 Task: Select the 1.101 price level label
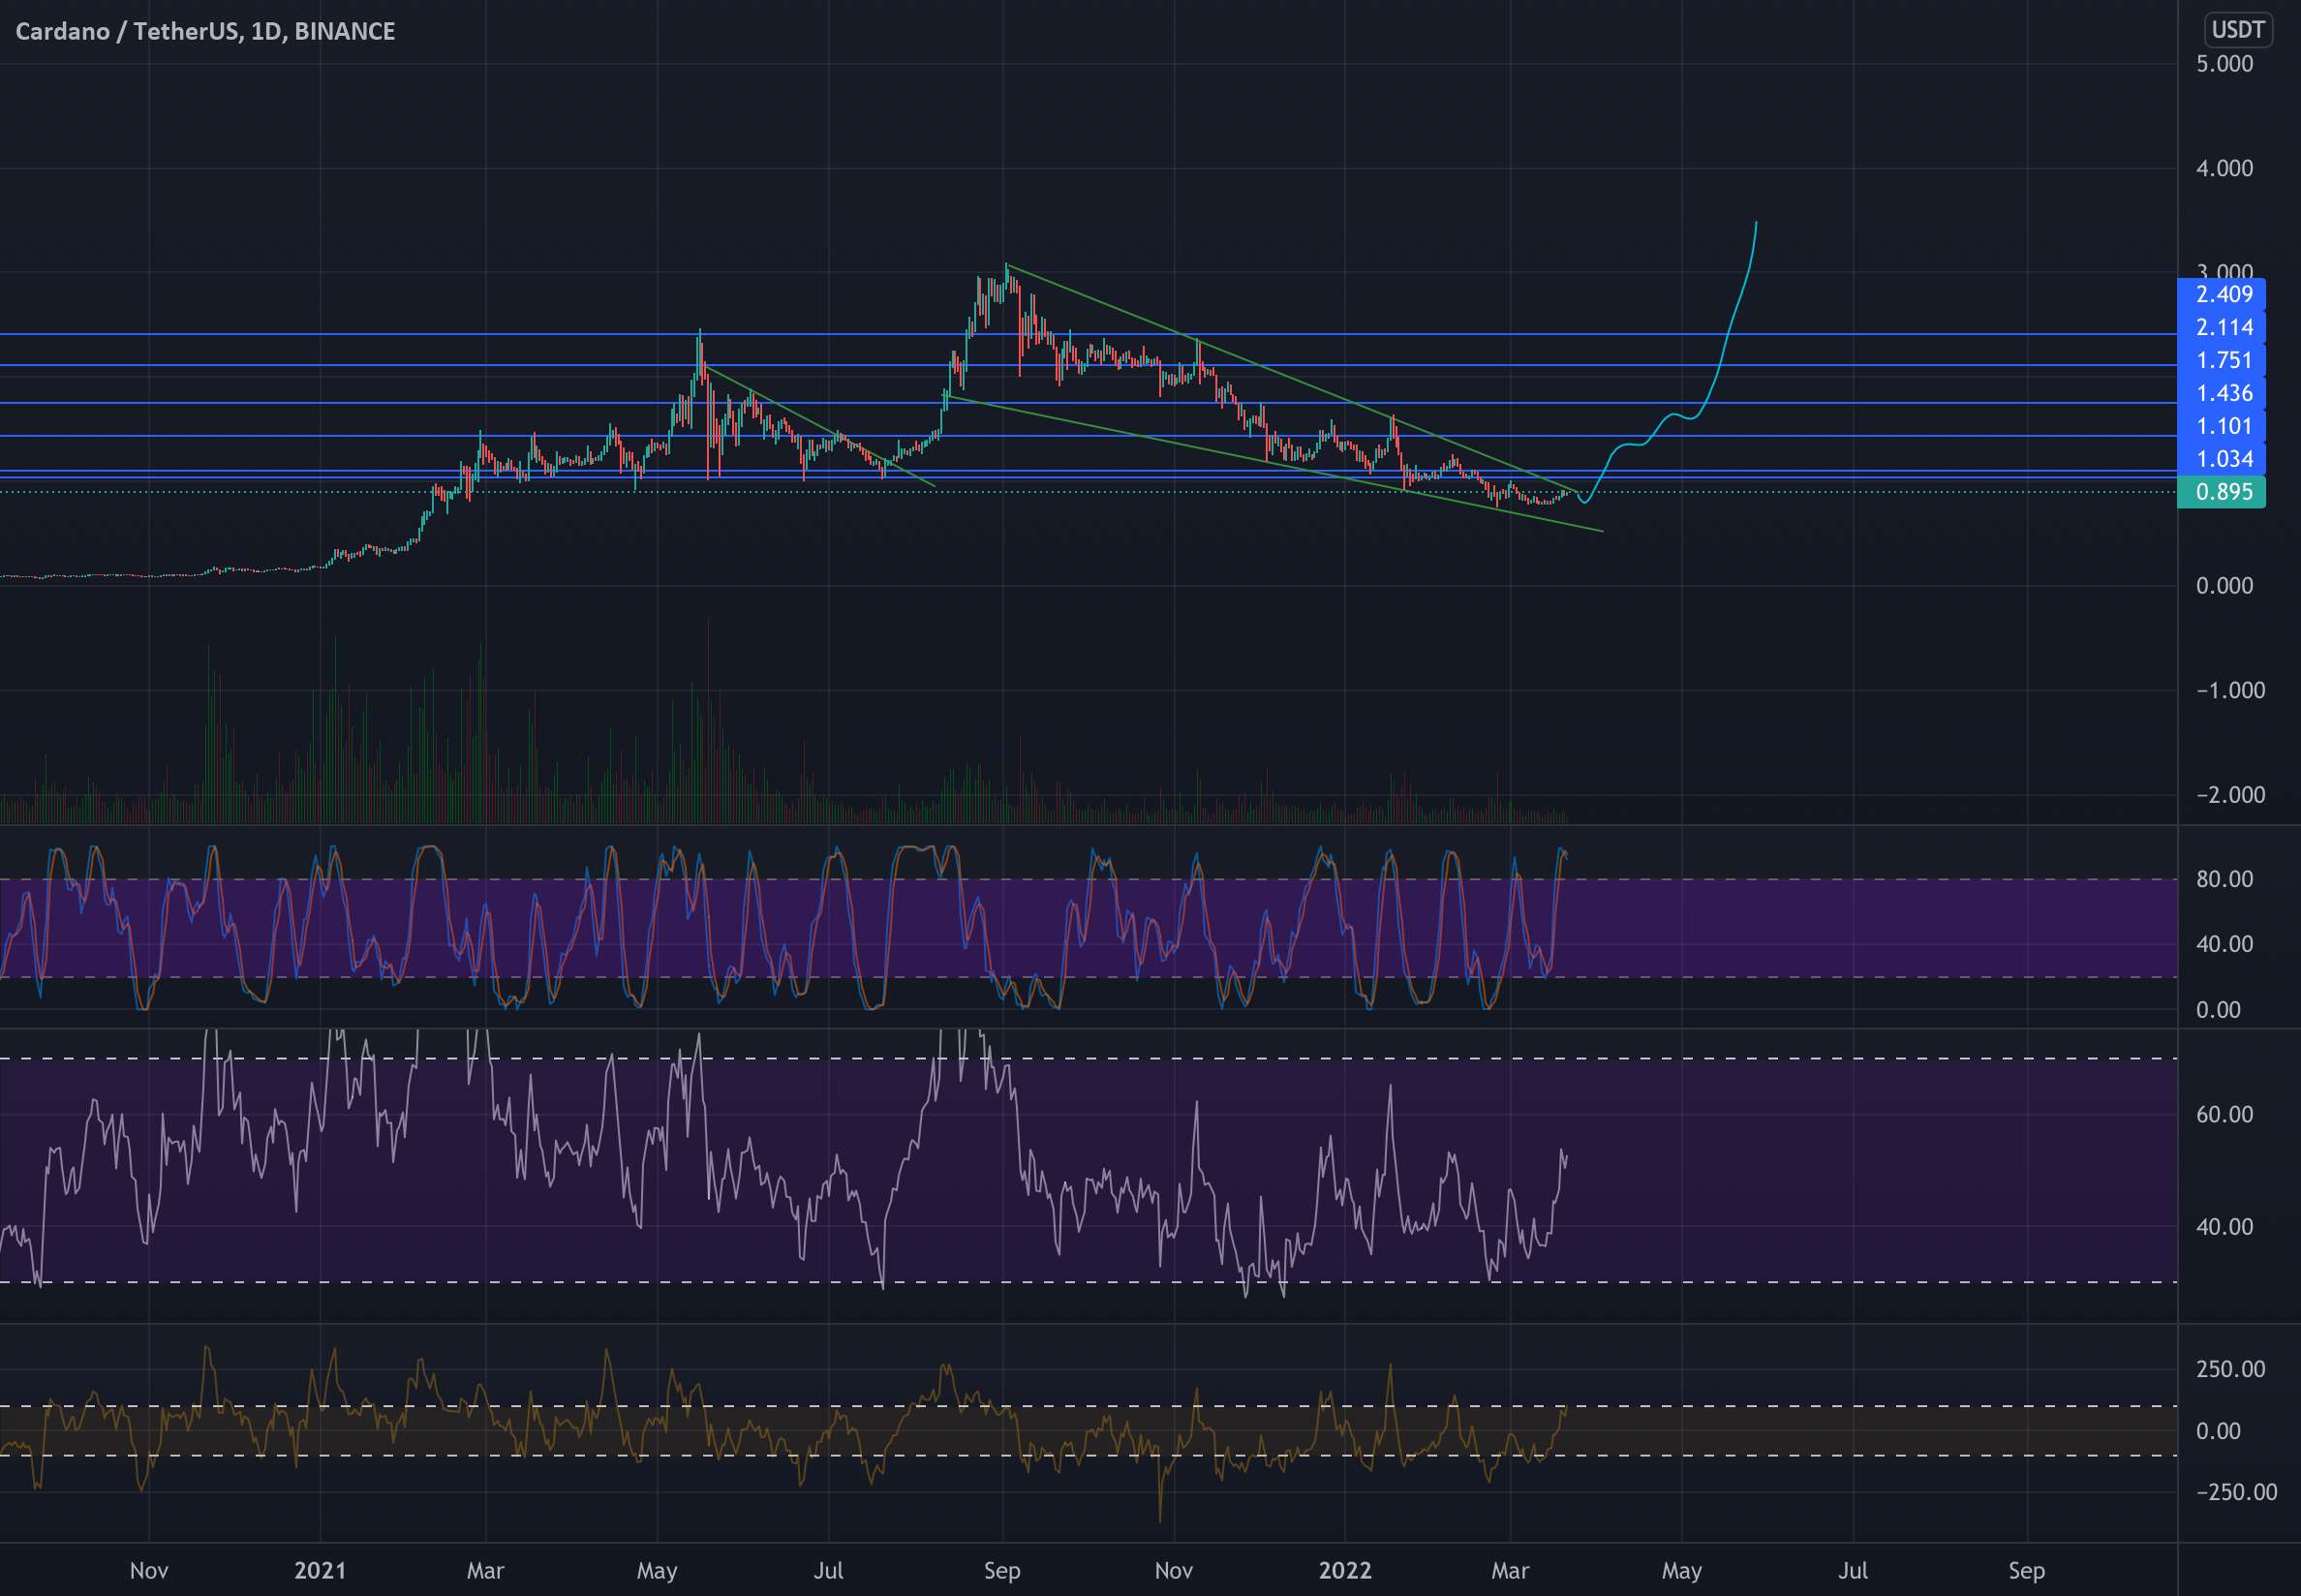coord(2222,426)
